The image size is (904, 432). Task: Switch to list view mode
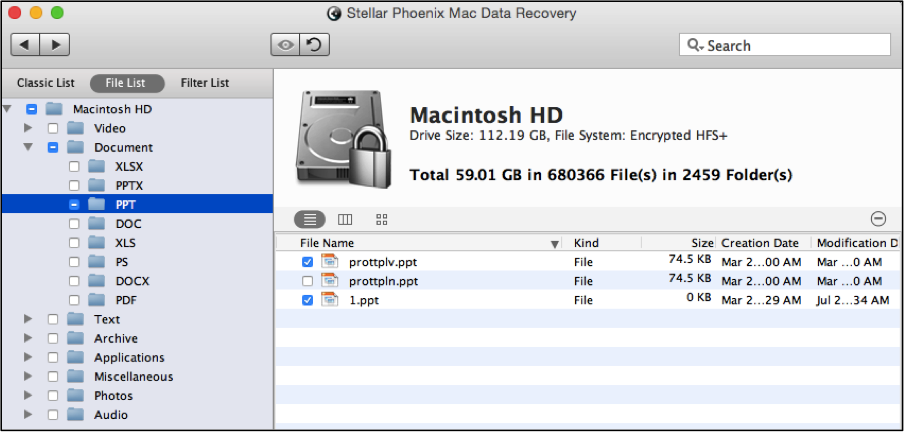pyautogui.click(x=310, y=219)
